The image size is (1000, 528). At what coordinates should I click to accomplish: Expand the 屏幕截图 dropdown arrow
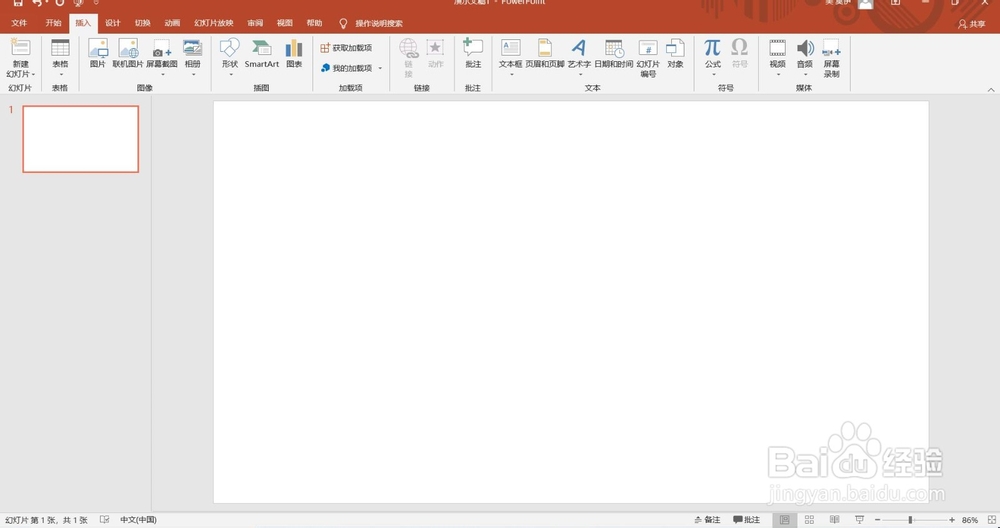click(162, 75)
